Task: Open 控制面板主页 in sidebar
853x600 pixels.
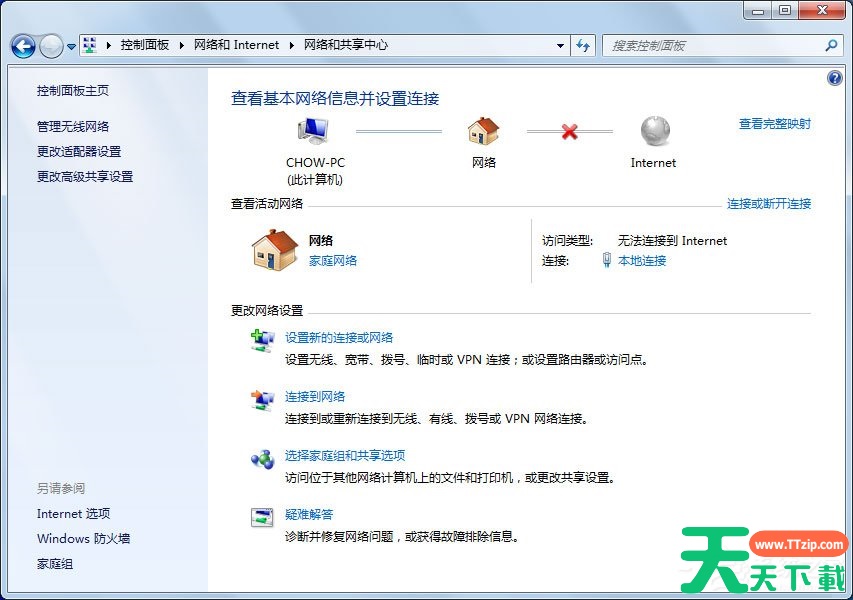Action: point(73,91)
